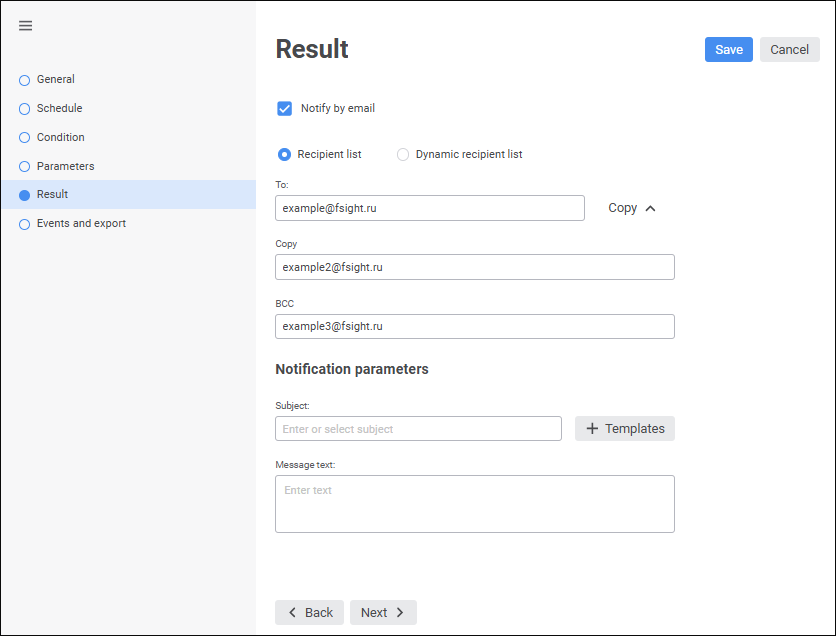Click the BCC email field
836x636 pixels.
(x=474, y=327)
